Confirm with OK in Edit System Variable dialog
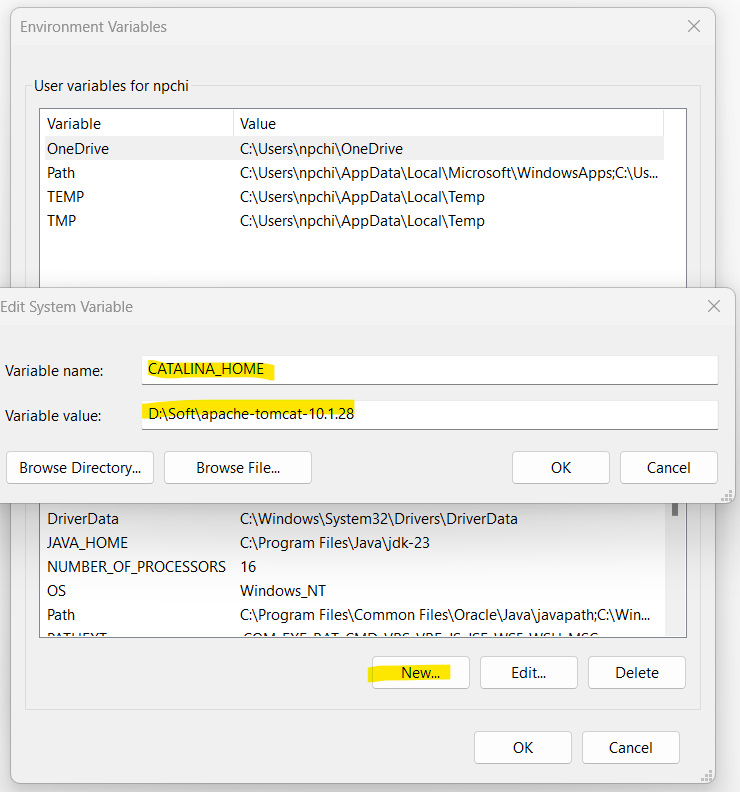 (x=560, y=467)
